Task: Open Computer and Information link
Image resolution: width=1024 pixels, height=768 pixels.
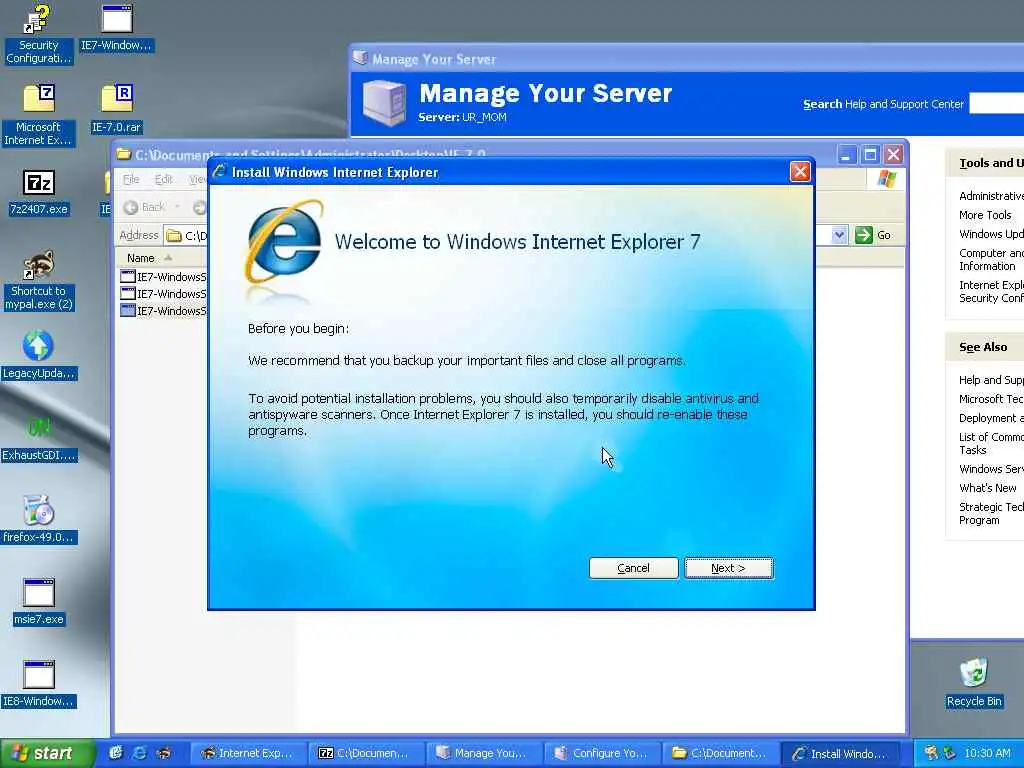Action: click(x=991, y=259)
